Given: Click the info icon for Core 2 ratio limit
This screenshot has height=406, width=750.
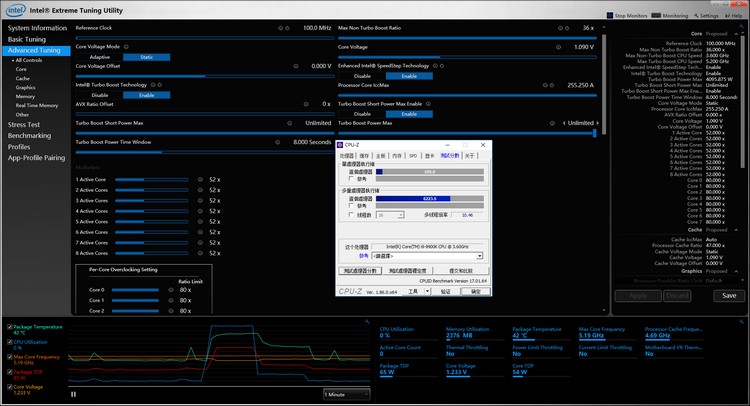Looking at the screenshot, I should [171, 311].
